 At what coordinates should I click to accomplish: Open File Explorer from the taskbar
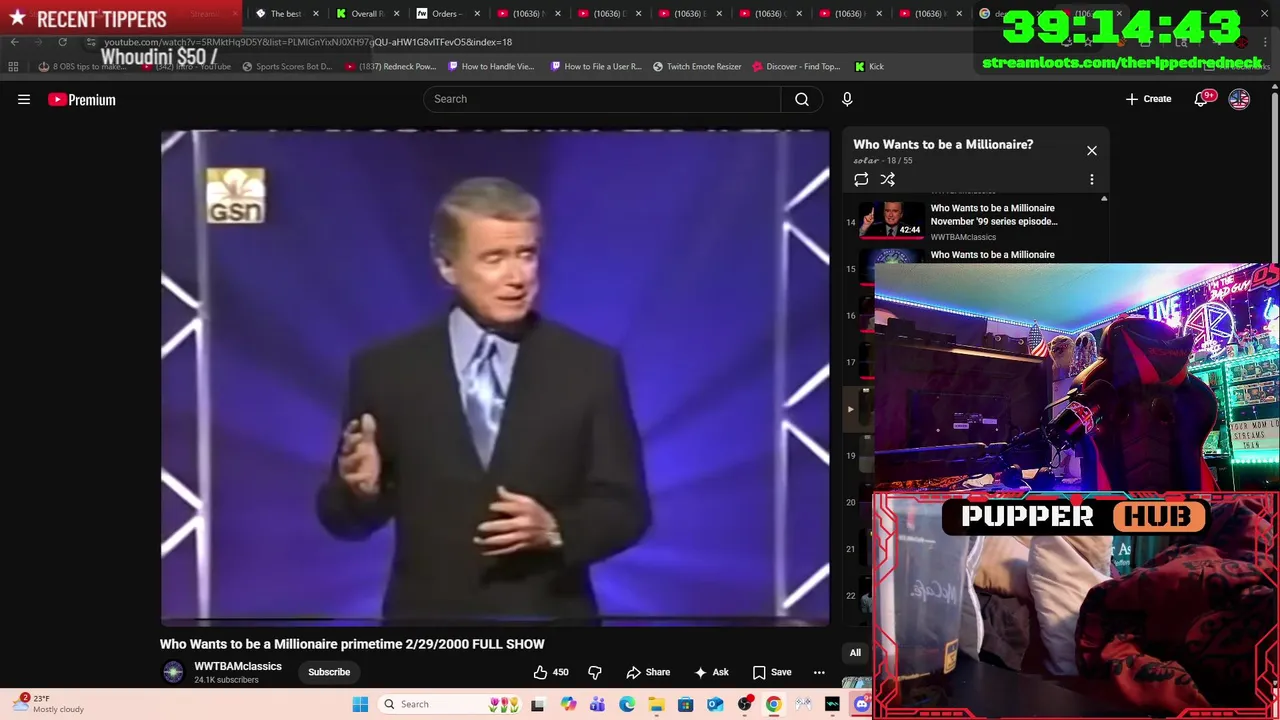click(656, 705)
